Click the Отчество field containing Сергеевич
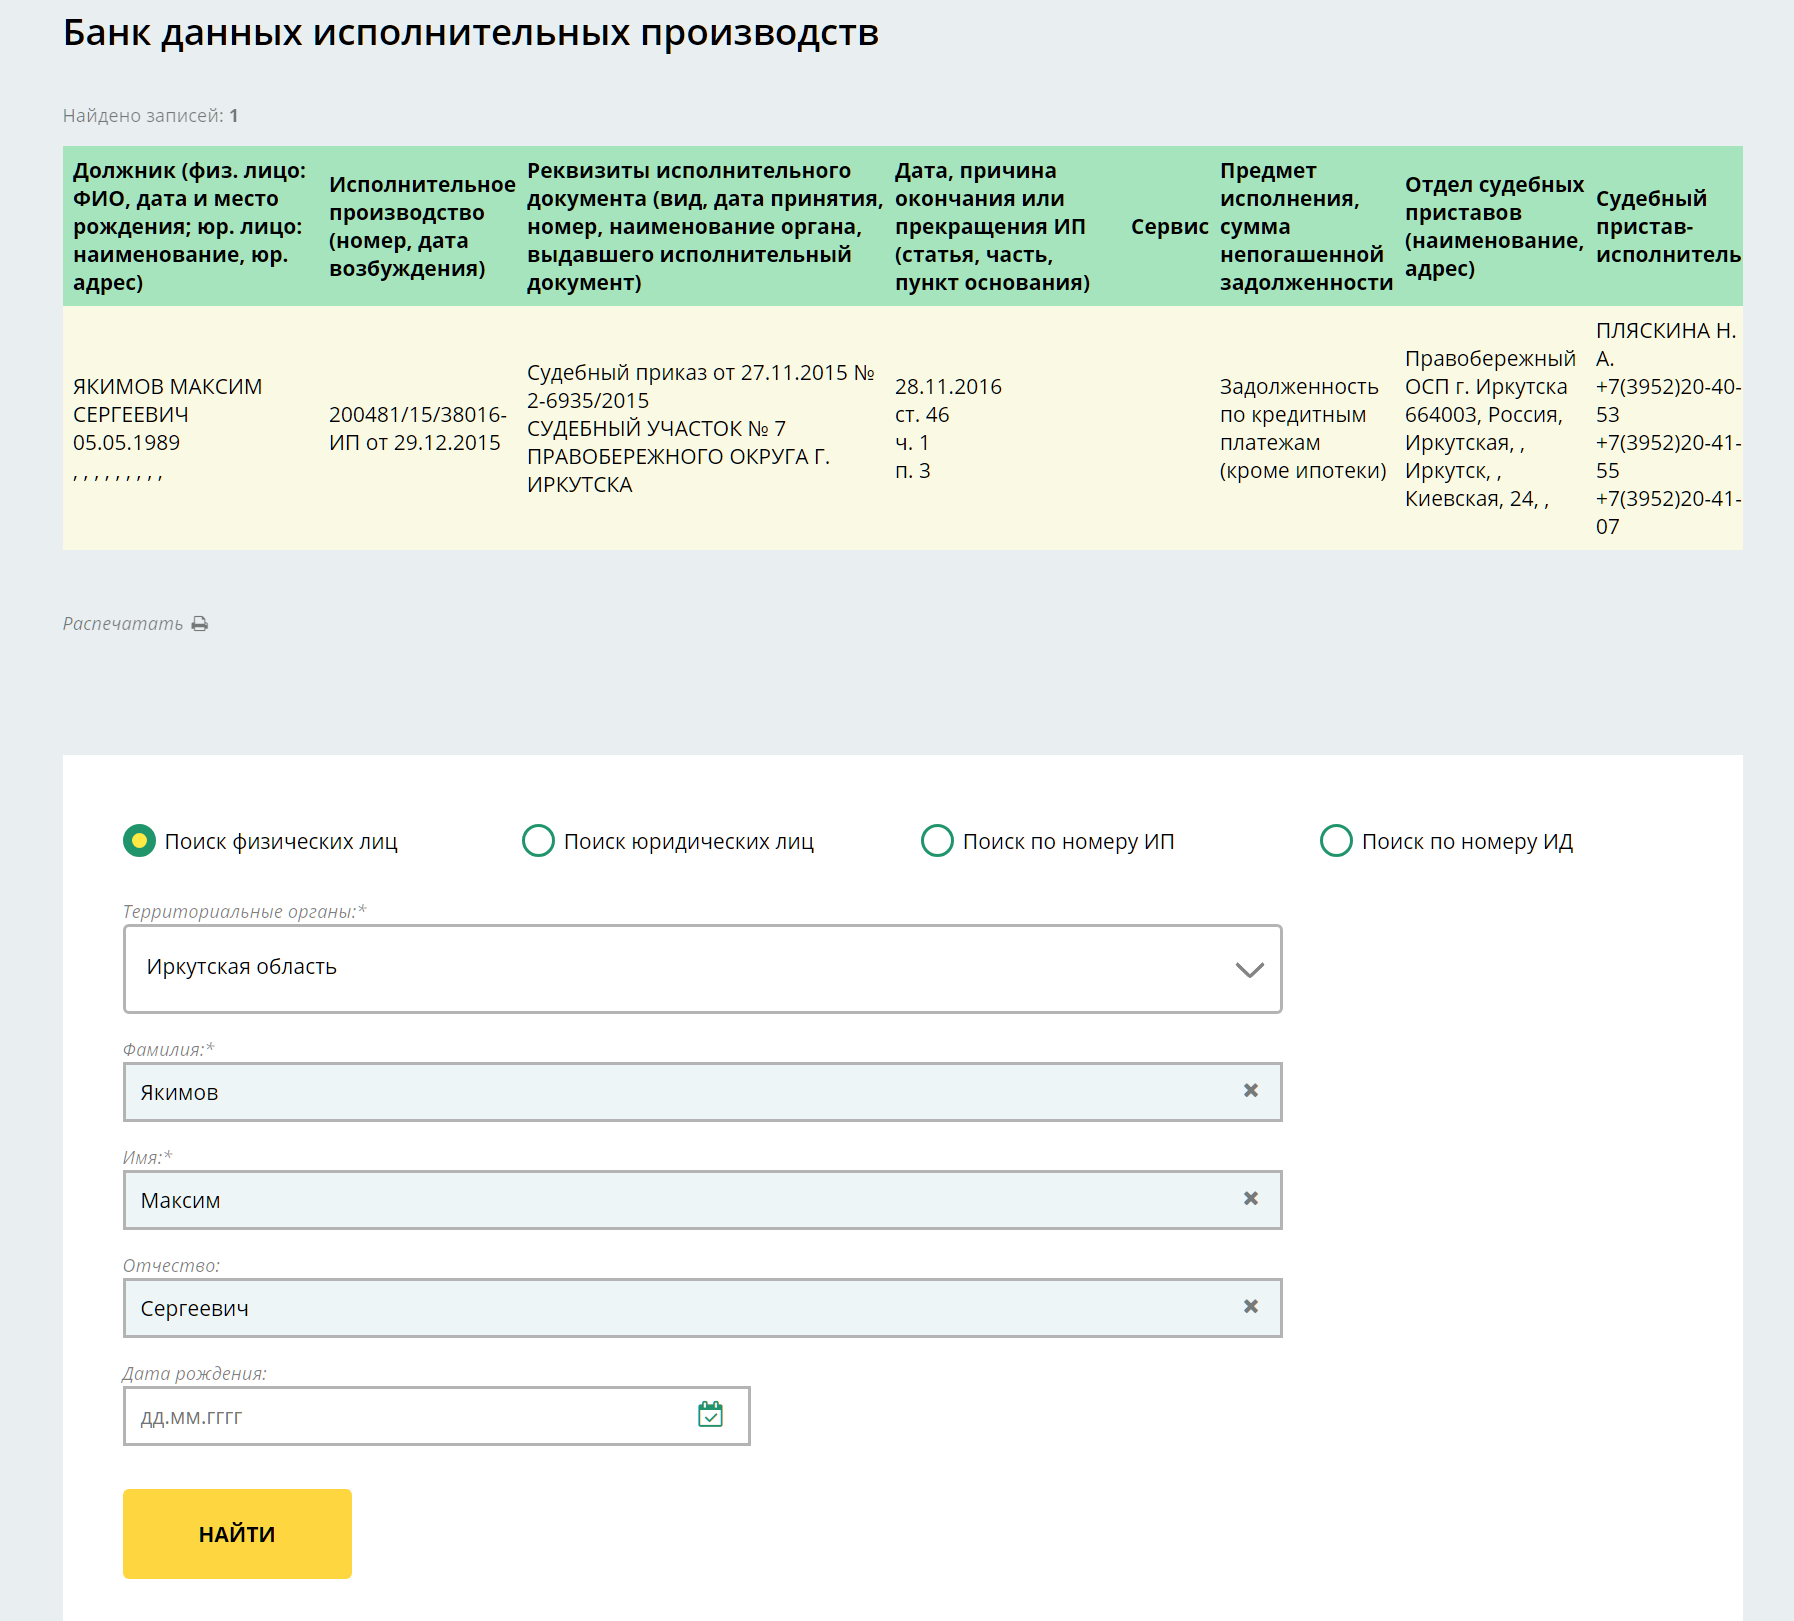Viewport: 1794px width, 1621px height. pyautogui.click(x=680, y=1308)
